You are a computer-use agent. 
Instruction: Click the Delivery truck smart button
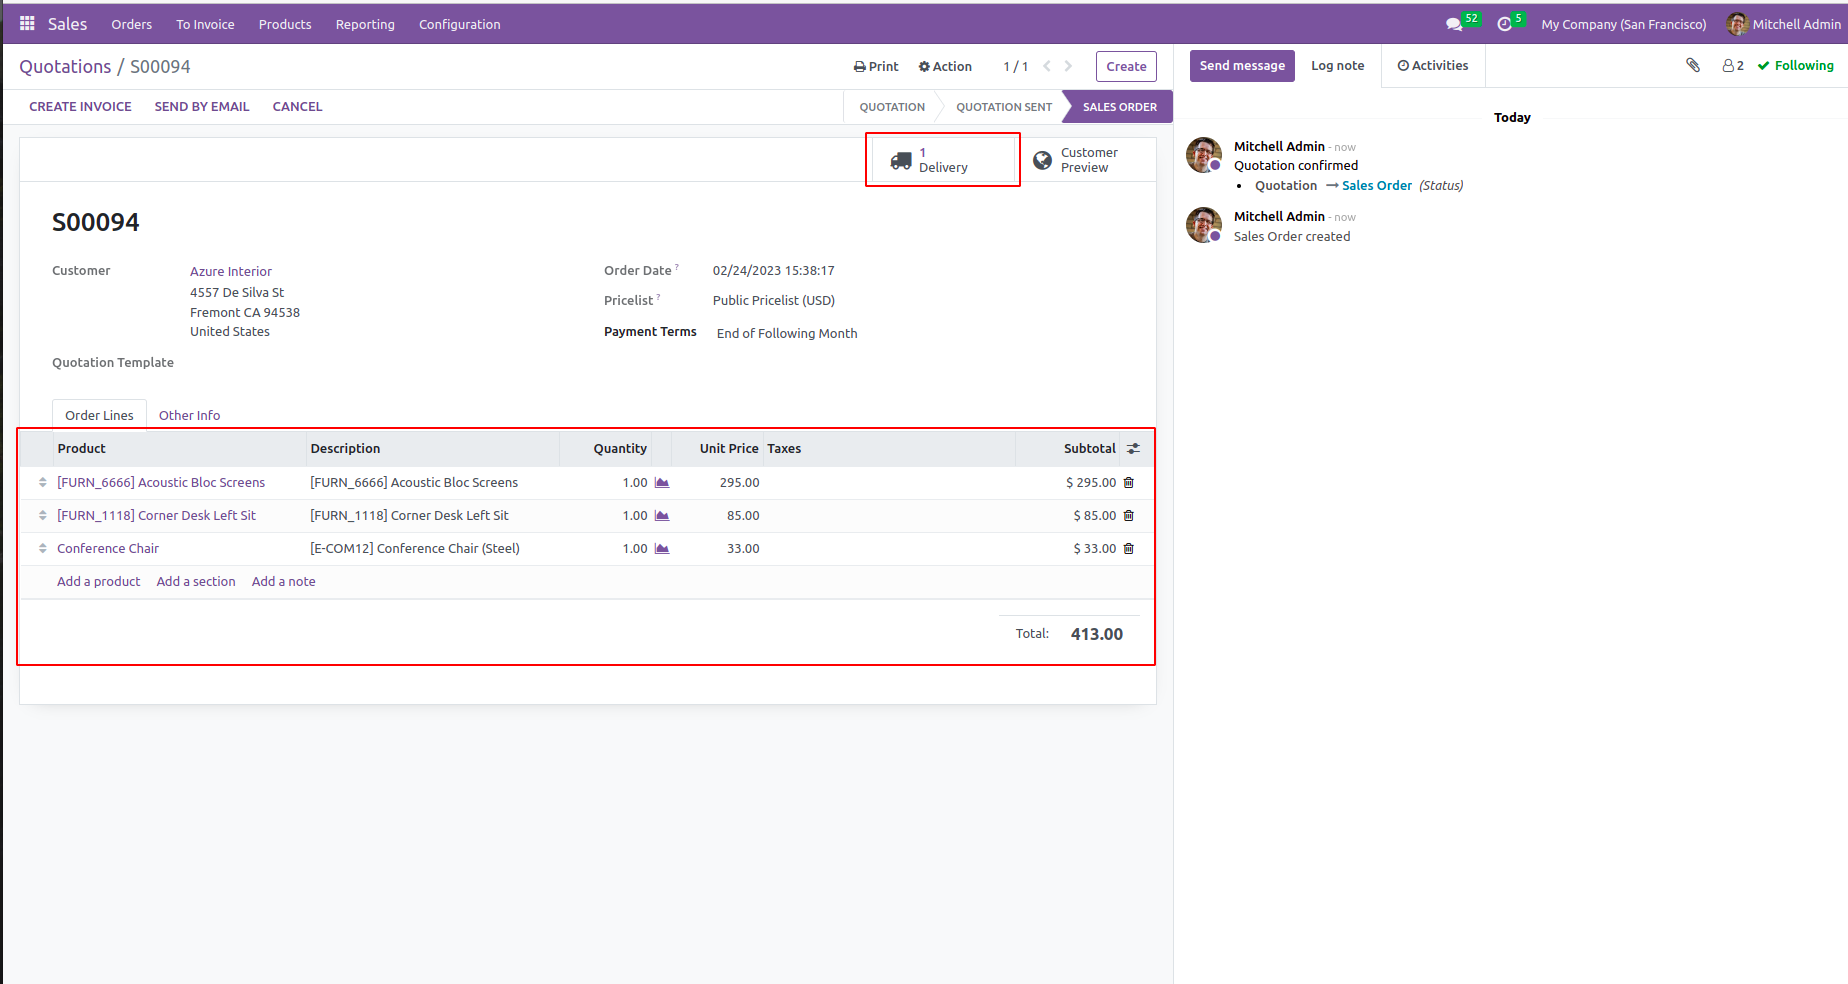pyautogui.click(x=942, y=160)
